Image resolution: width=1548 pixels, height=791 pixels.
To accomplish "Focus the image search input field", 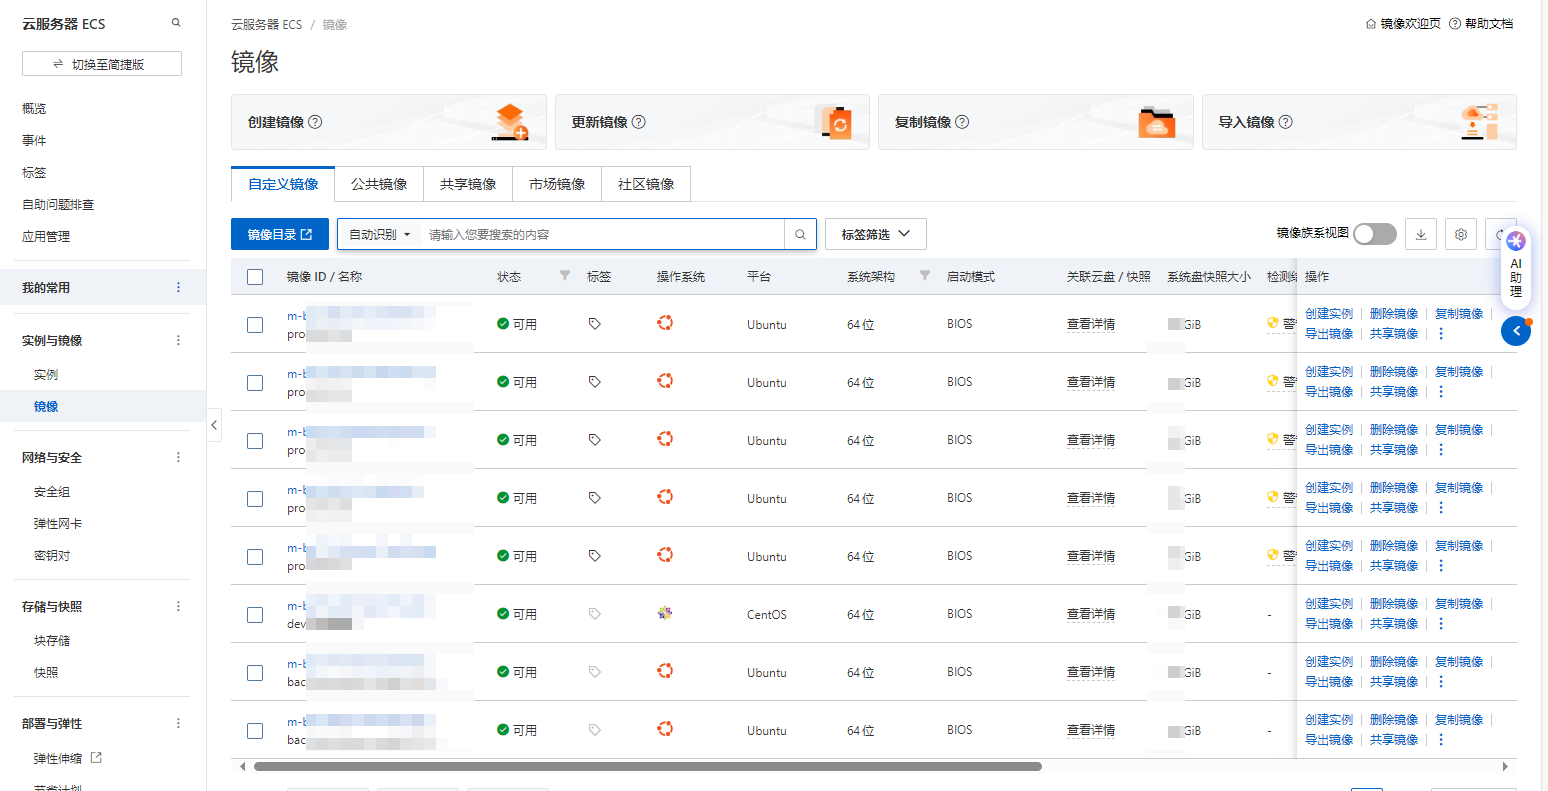I will [x=605, y=234].
